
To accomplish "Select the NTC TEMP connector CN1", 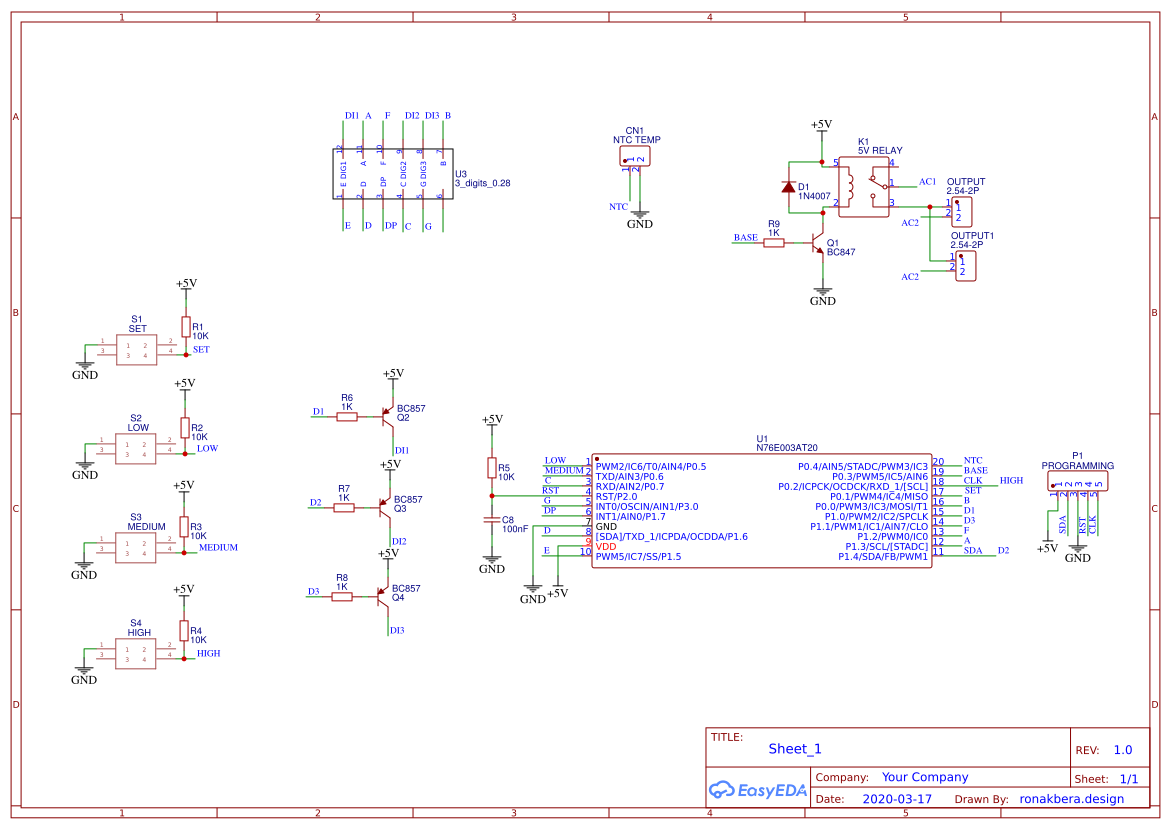I will click(x=637, y=155).
